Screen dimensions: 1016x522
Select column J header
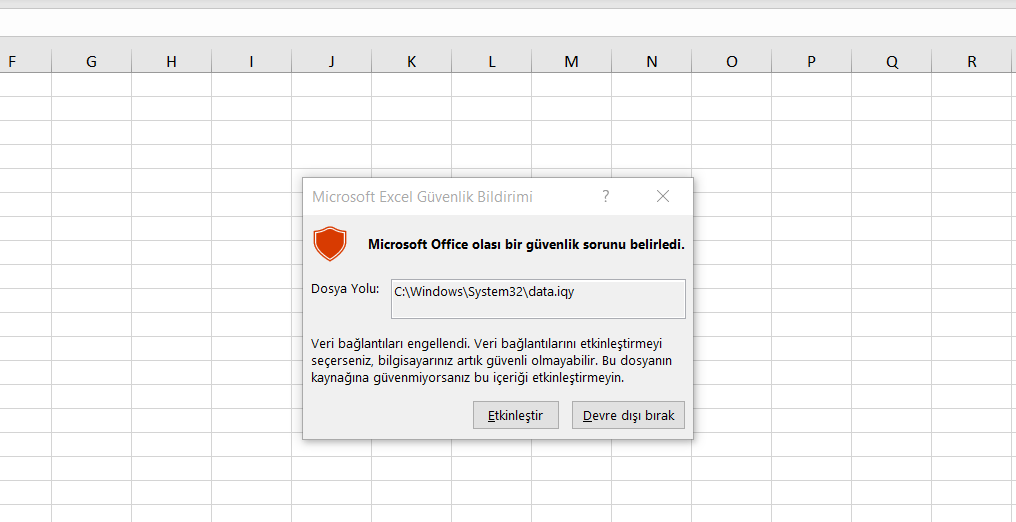coord(331,62)
